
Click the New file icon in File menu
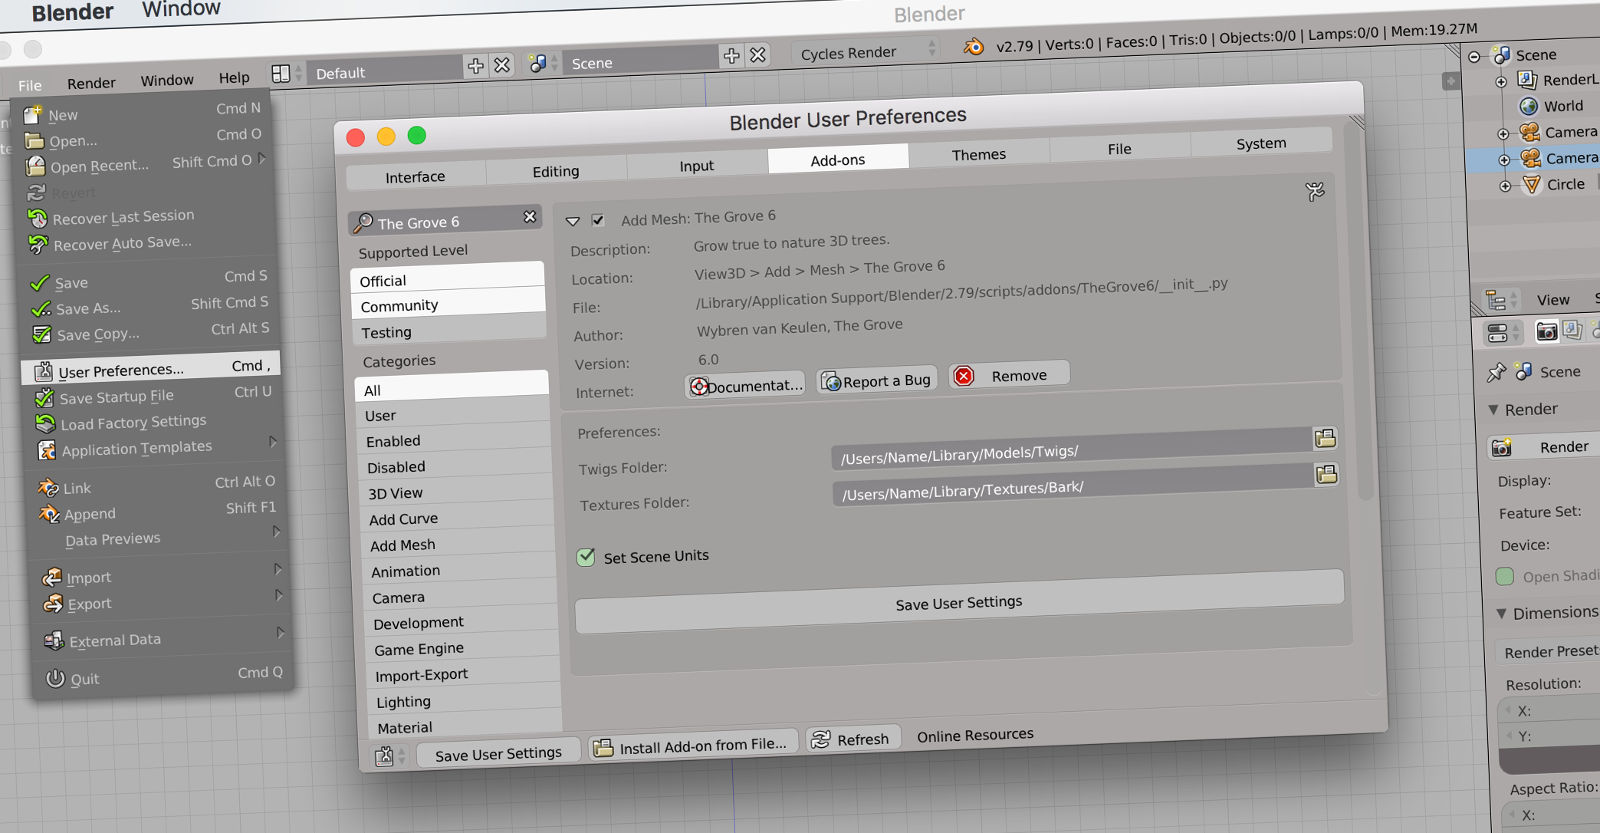(32, 114)
